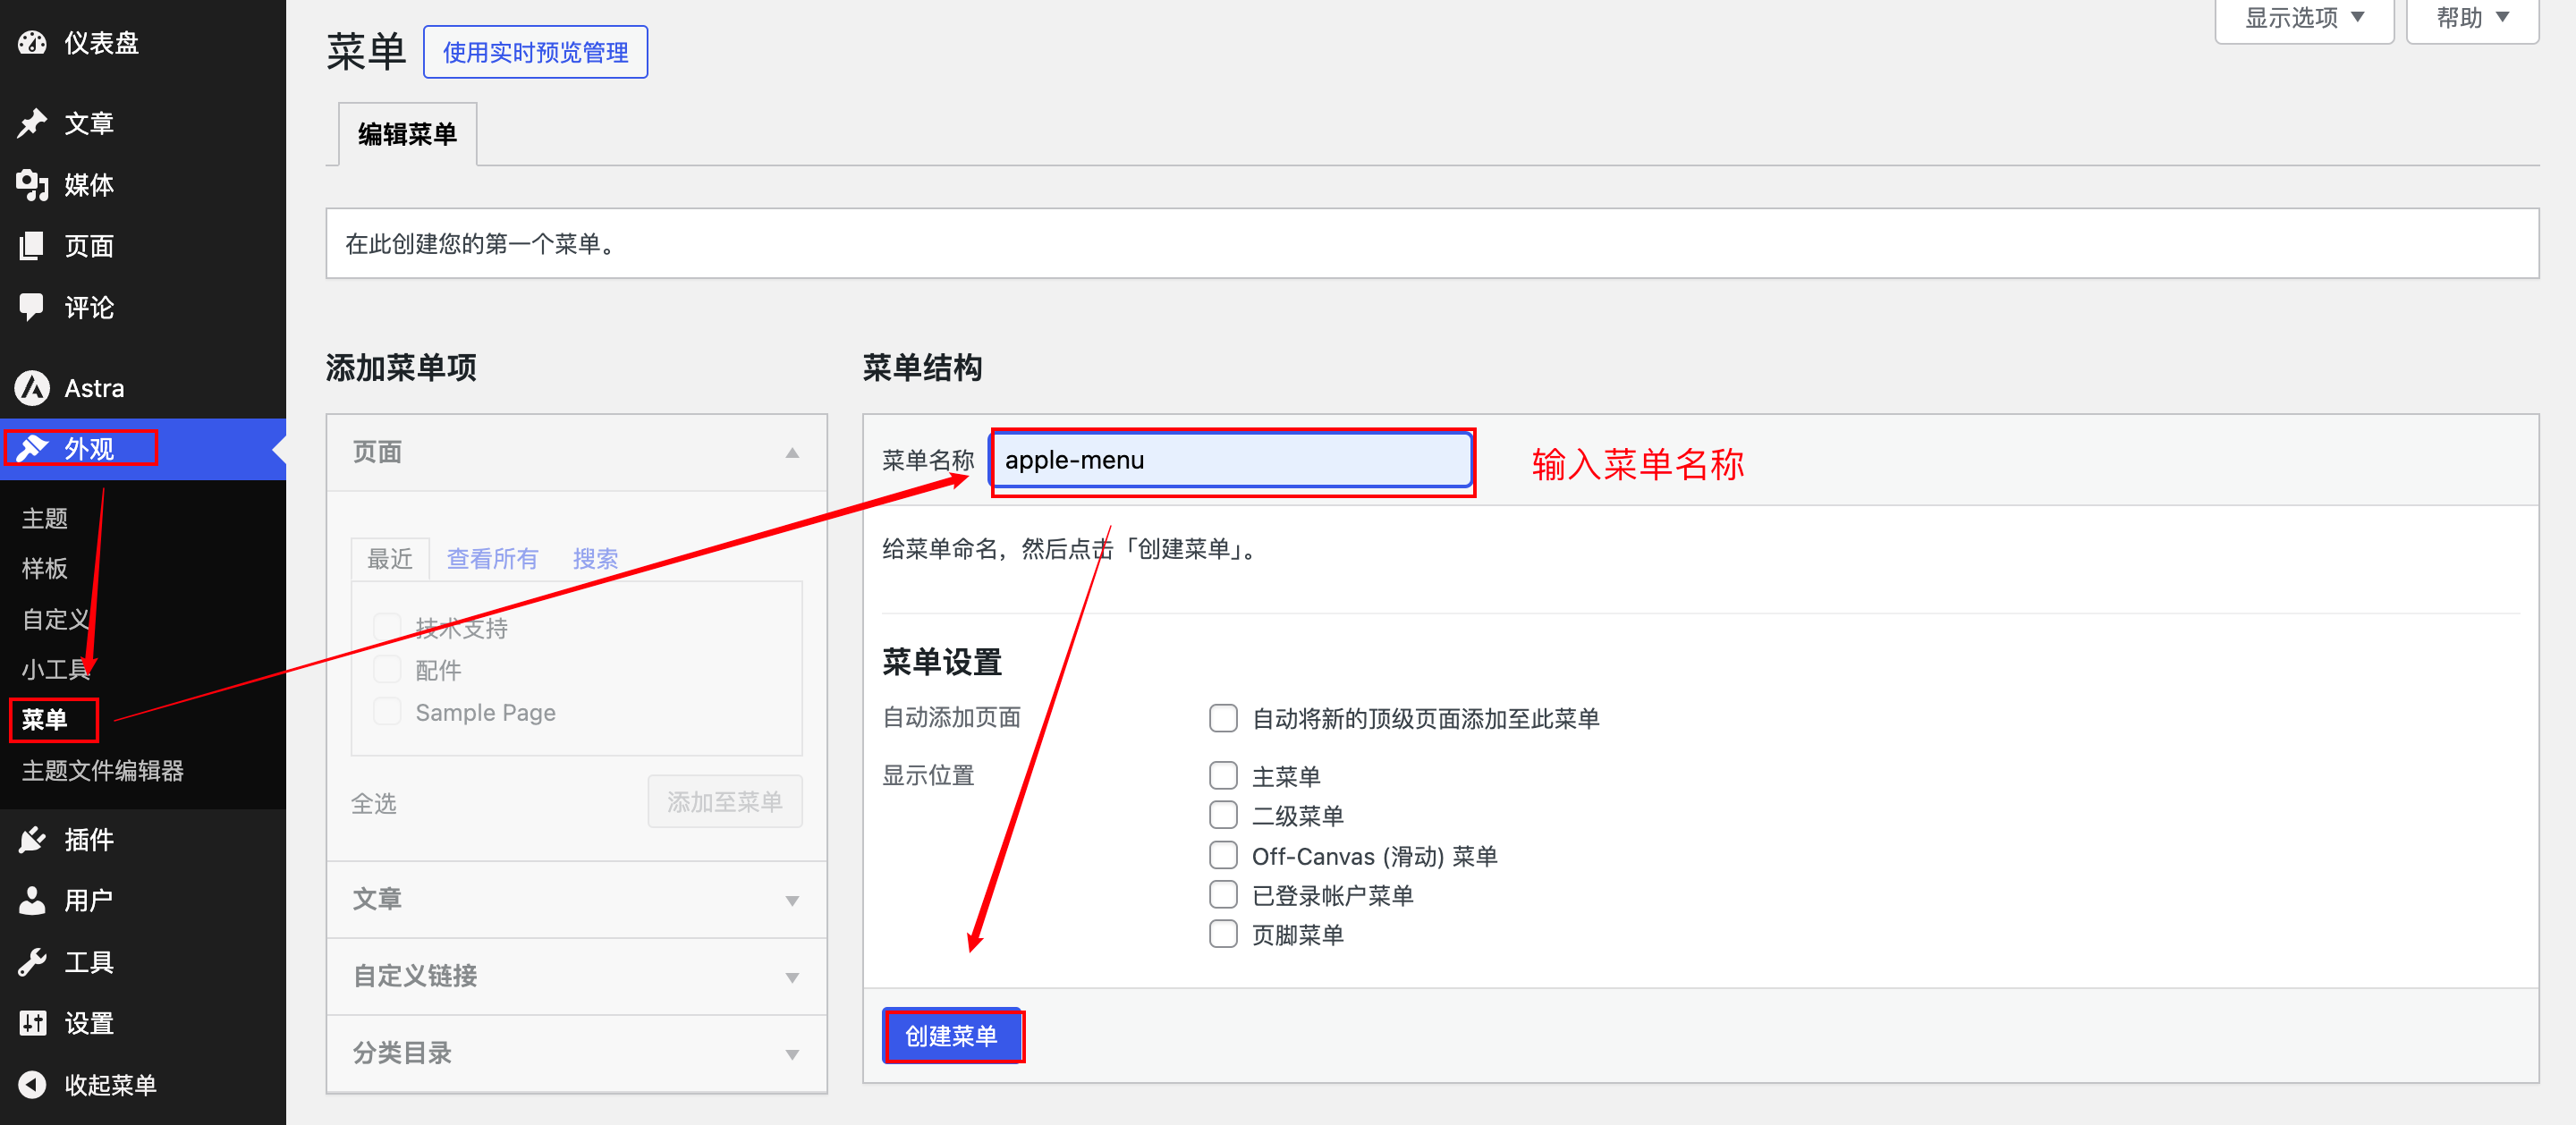
Task: Switch to the 查看所有 tab
Action: 492,559
